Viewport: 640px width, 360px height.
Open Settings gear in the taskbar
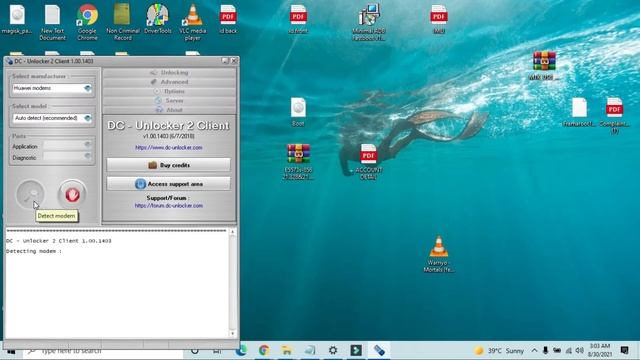(x=333, y=350)
